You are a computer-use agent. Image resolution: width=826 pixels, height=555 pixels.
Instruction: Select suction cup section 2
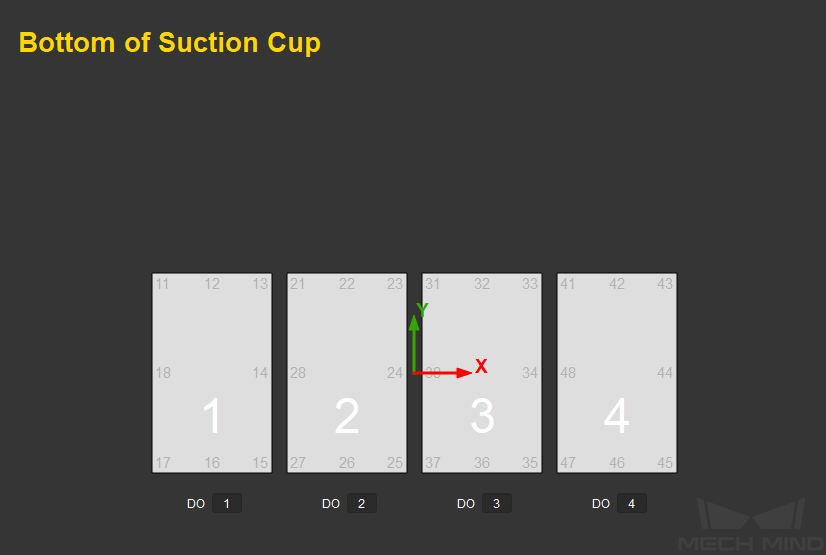(x=347, y=373)
